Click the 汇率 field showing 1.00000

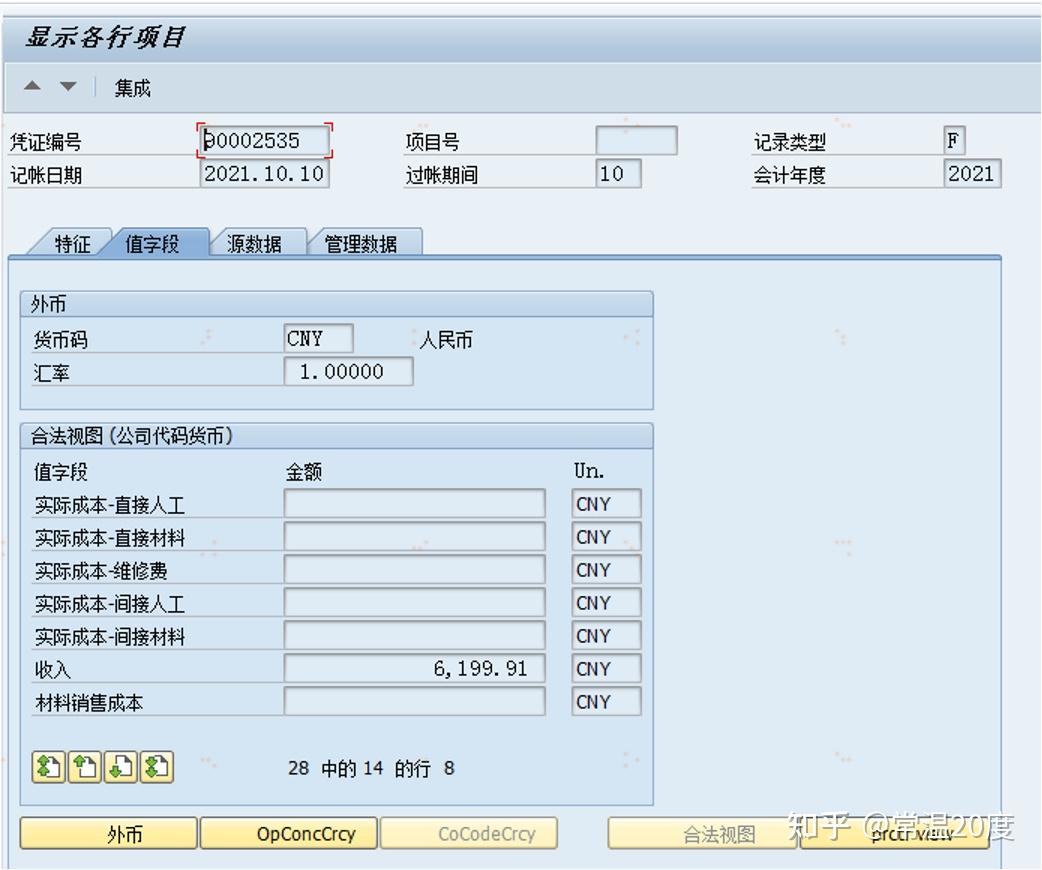pyautogui.click(x=348, y=371)
